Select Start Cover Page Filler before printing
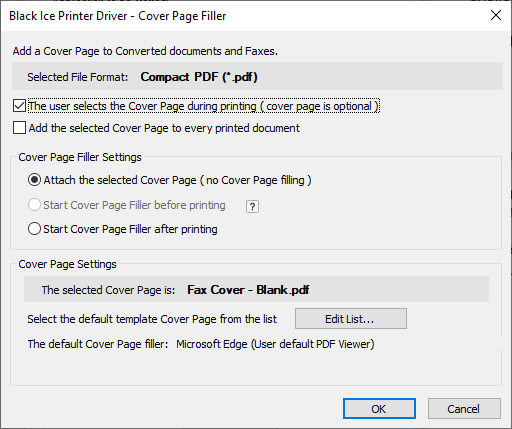The width and height of the screenshot is (512, 429). click(34, 205)
